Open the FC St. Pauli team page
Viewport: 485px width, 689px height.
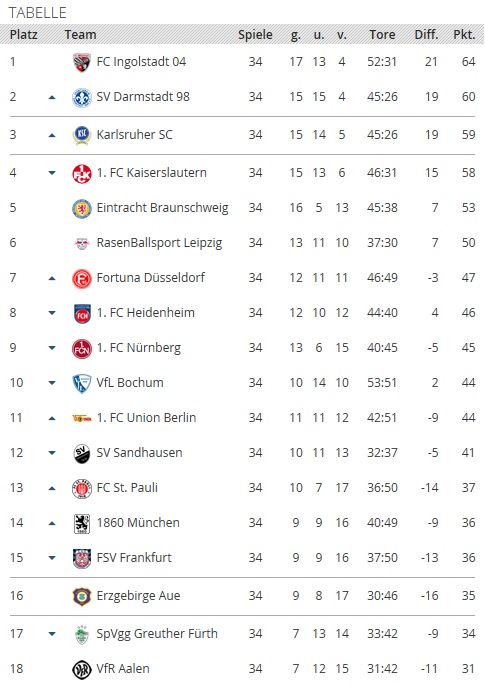click(127, 487)
